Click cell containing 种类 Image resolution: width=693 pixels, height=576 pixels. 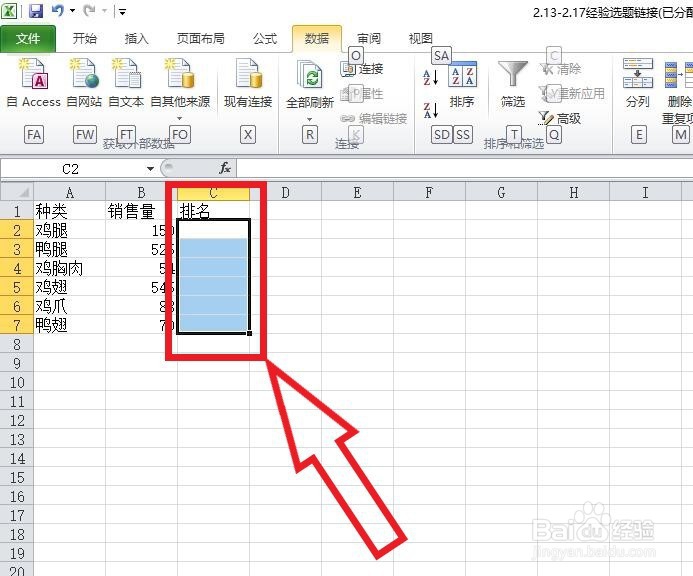point(70,211)
